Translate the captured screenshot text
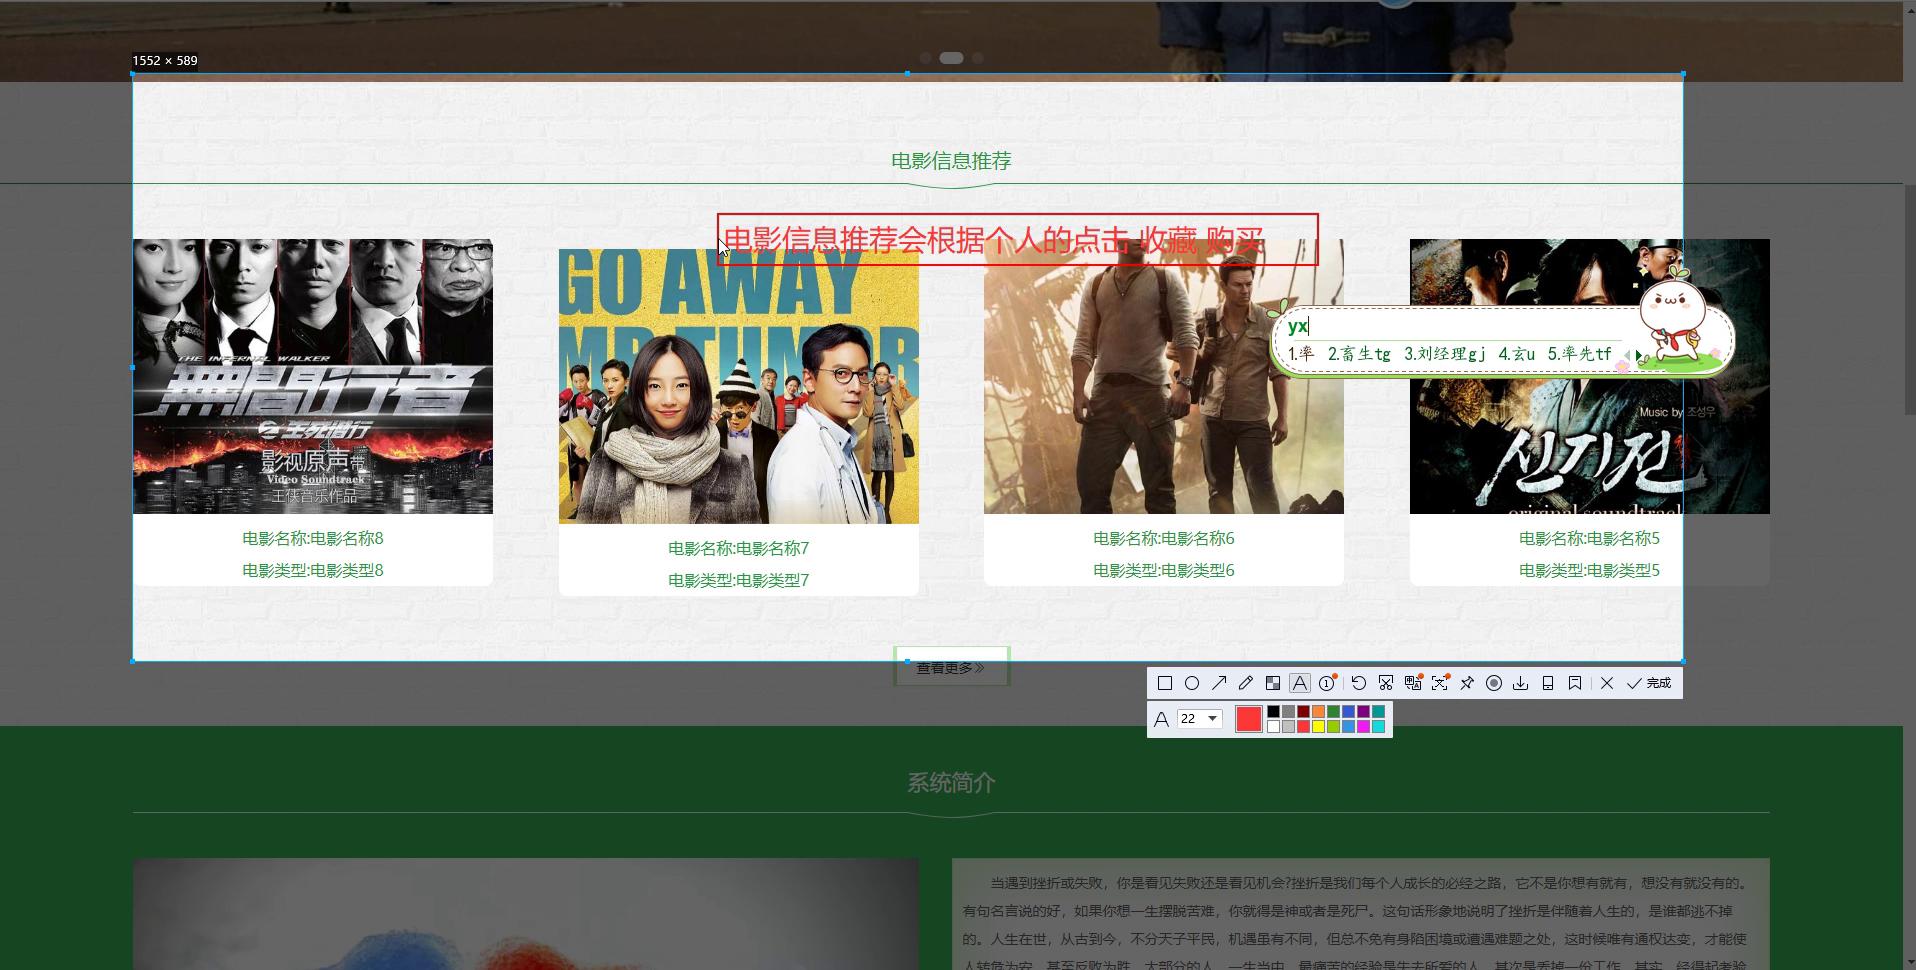Viewport: 1916px width, 970px height. [1413, 683]
